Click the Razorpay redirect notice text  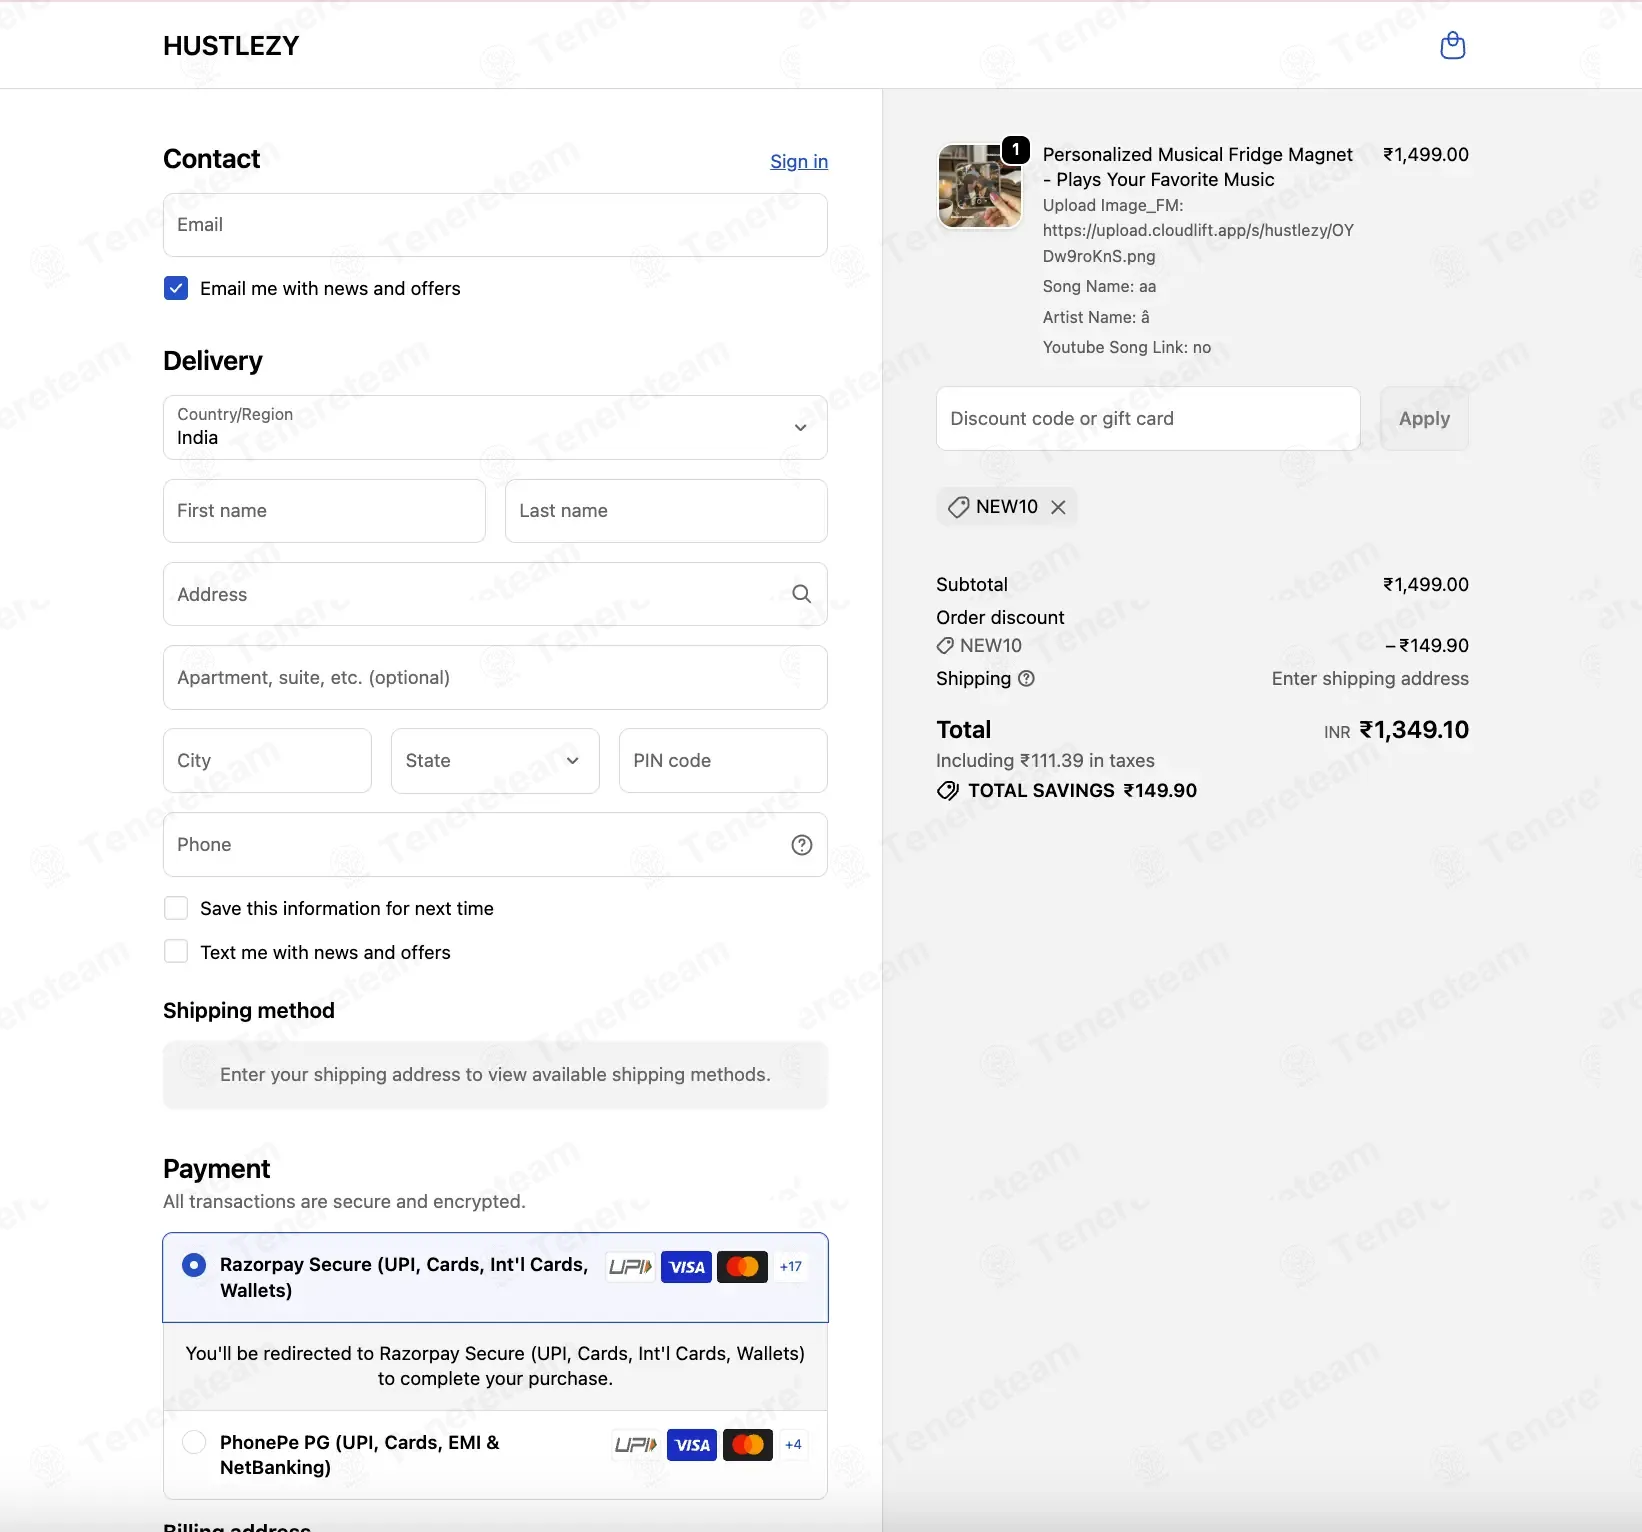click(x=495, y=1366)
